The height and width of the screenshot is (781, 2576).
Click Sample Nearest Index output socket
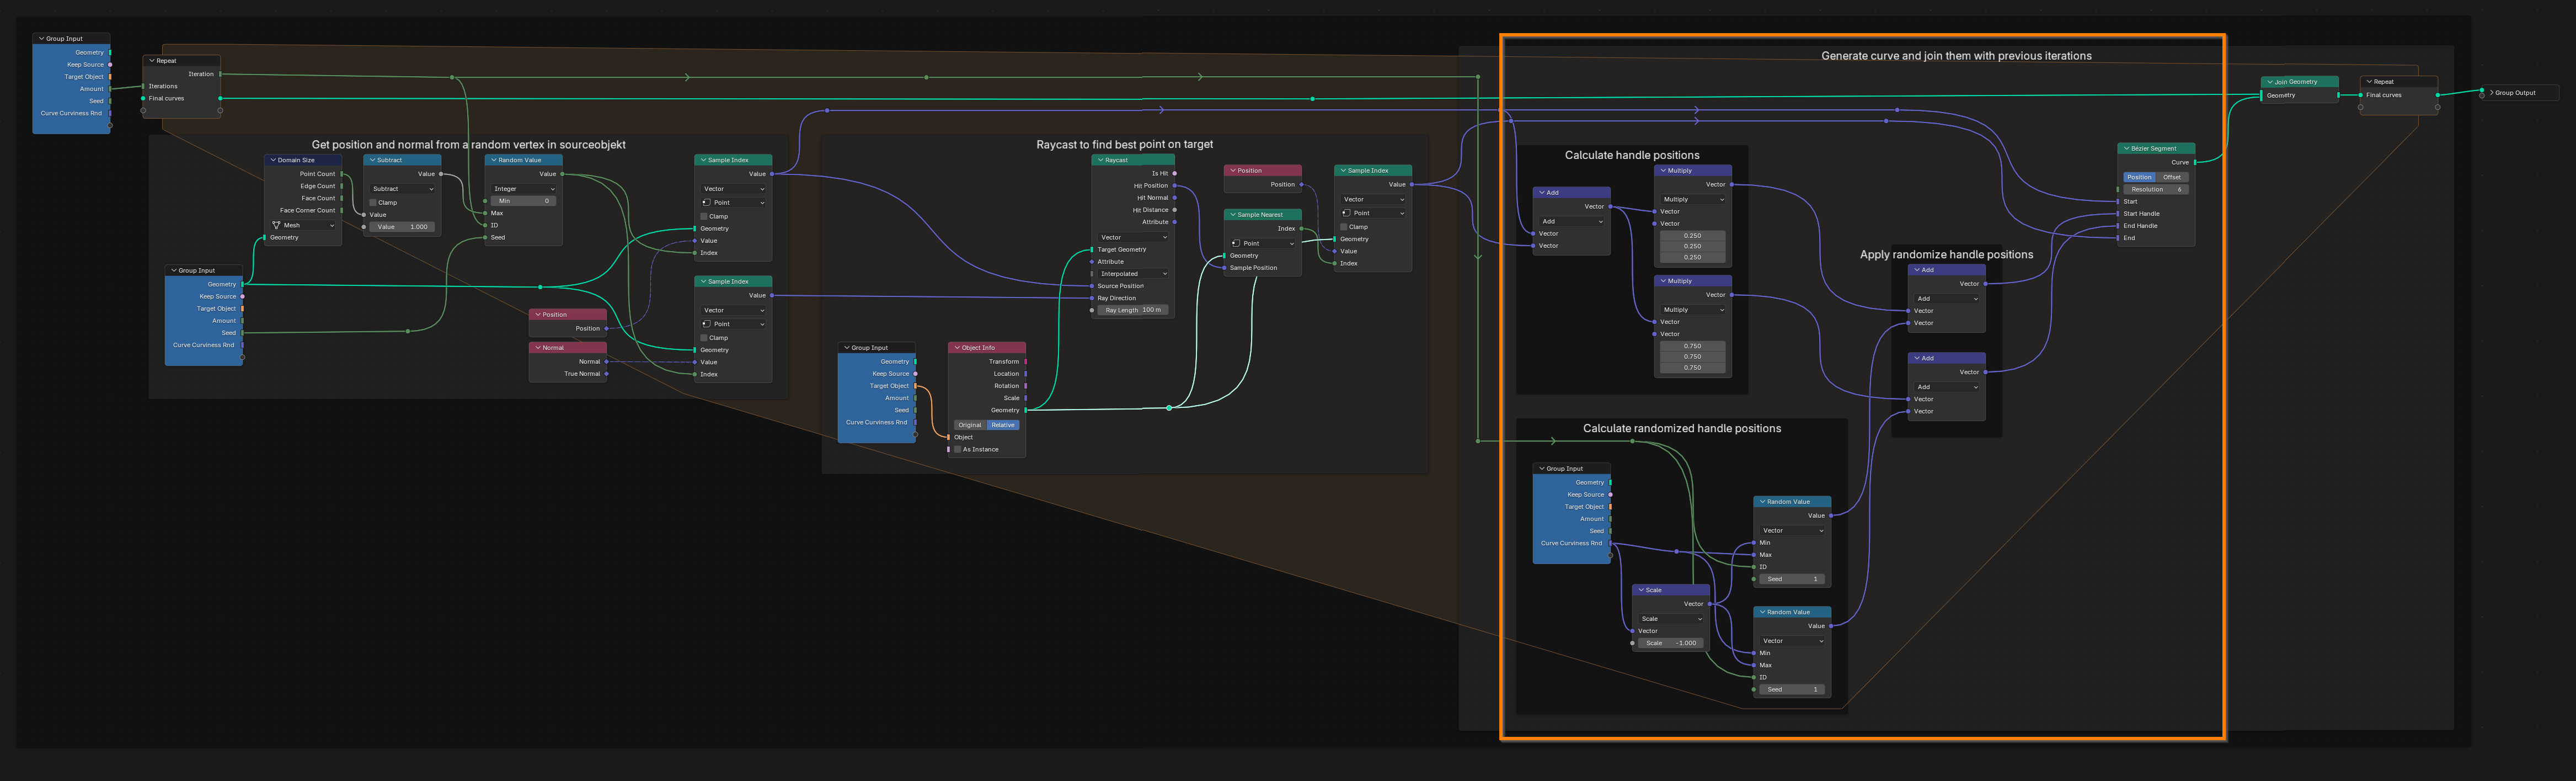[1301, 229]
